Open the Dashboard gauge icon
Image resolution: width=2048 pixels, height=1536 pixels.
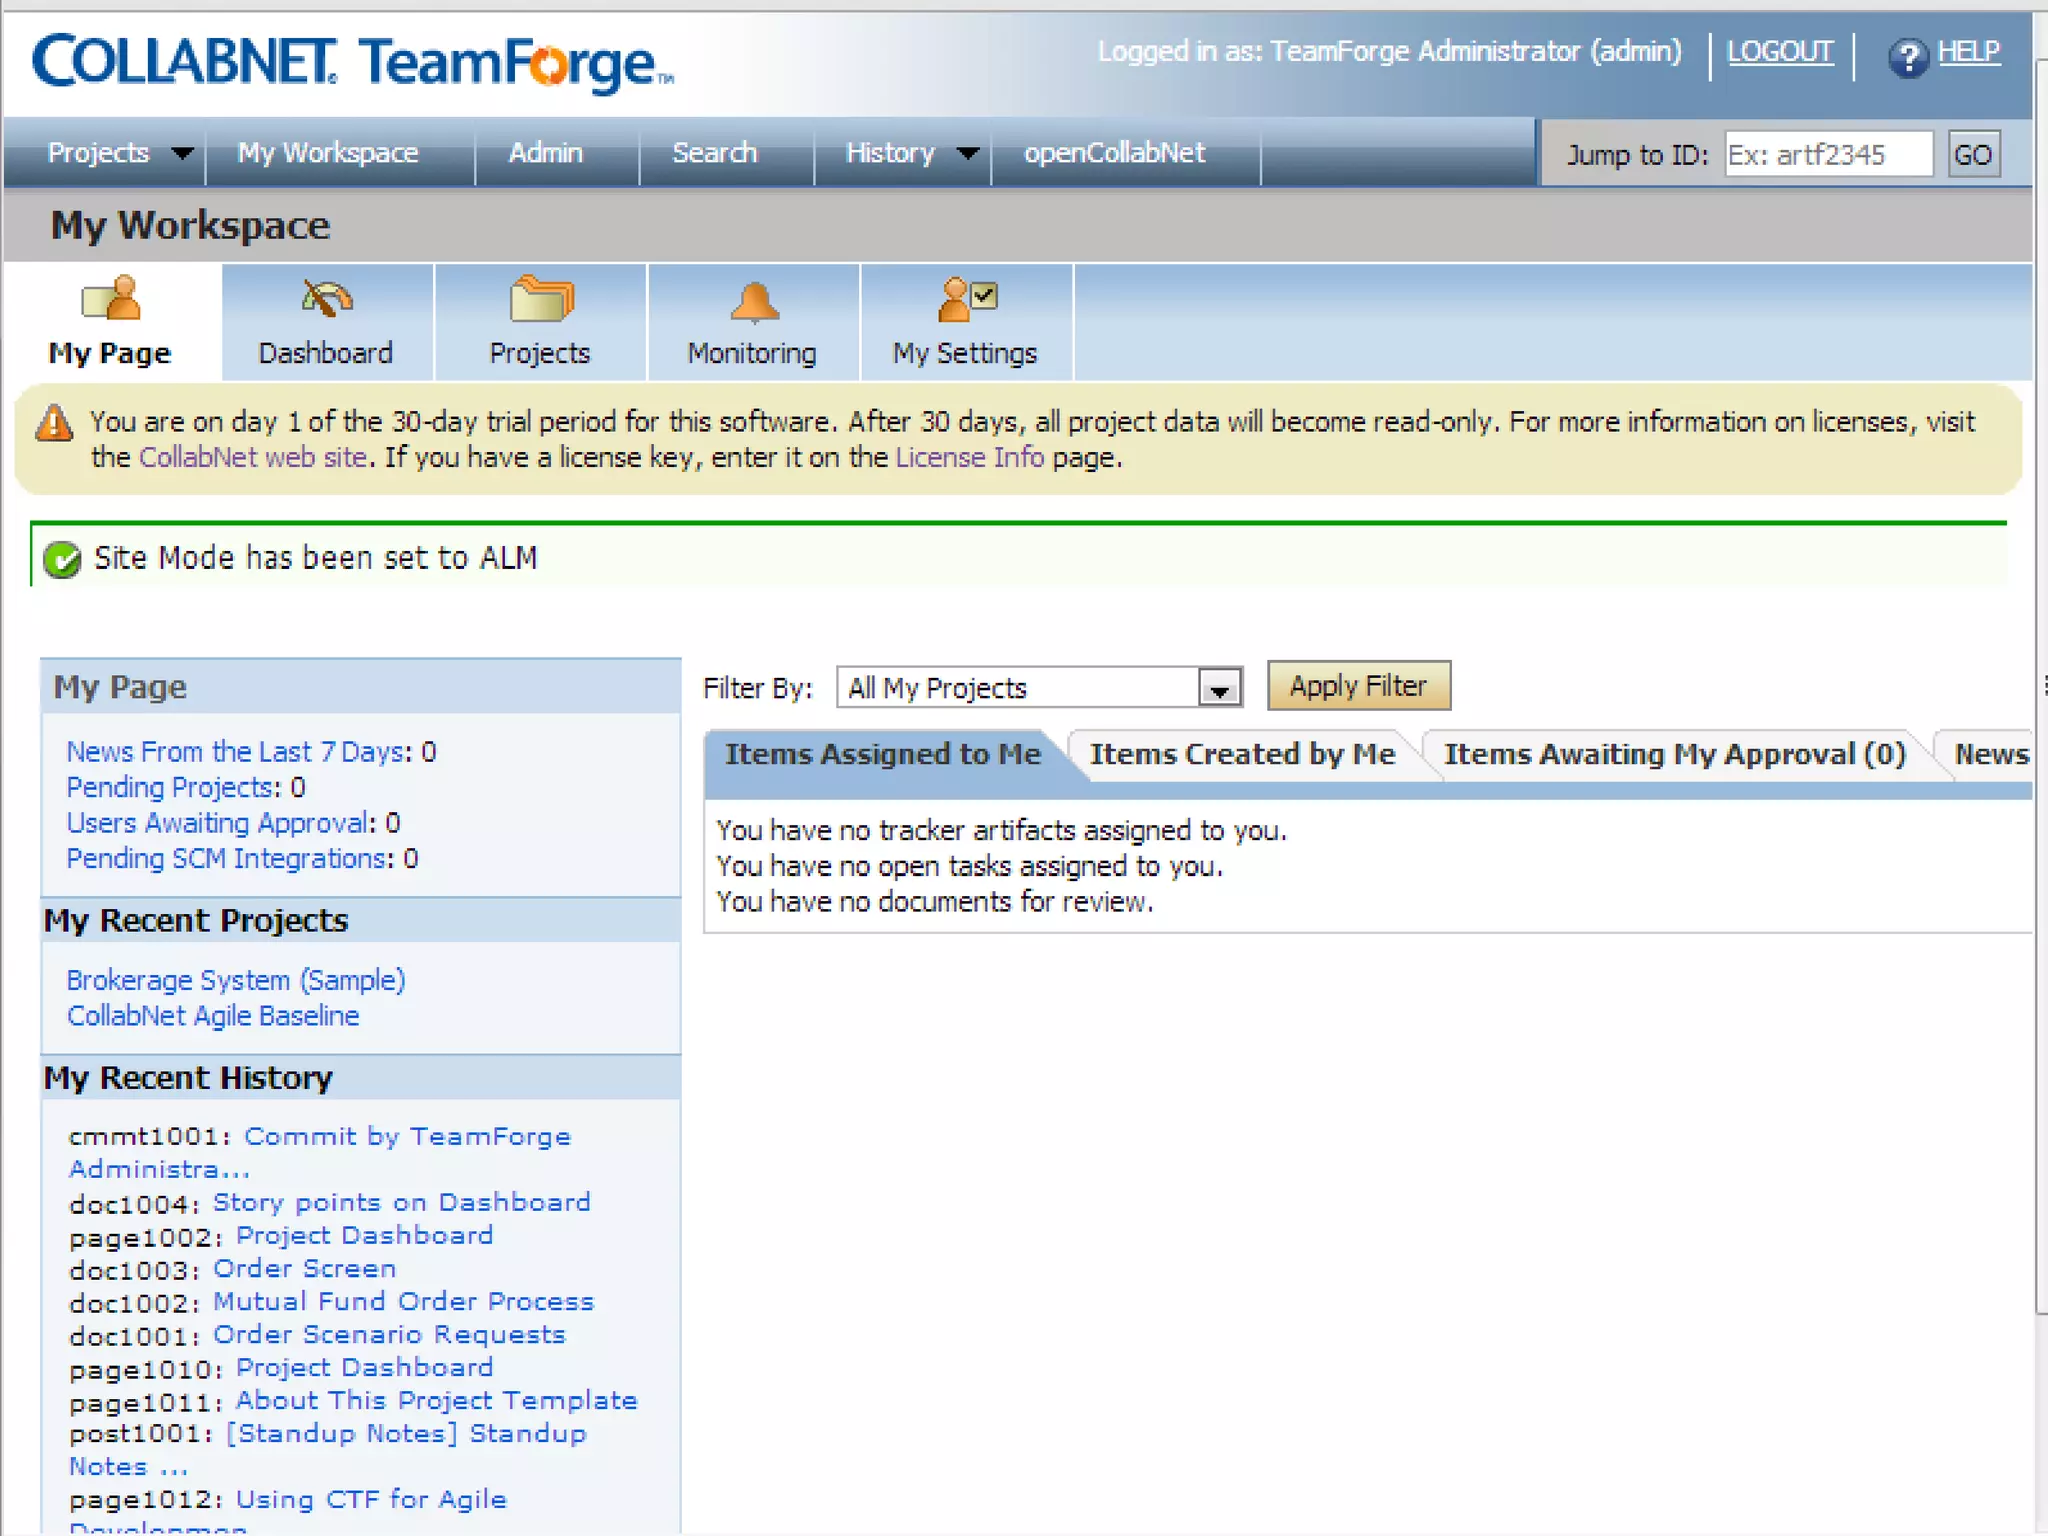[326, 299]
